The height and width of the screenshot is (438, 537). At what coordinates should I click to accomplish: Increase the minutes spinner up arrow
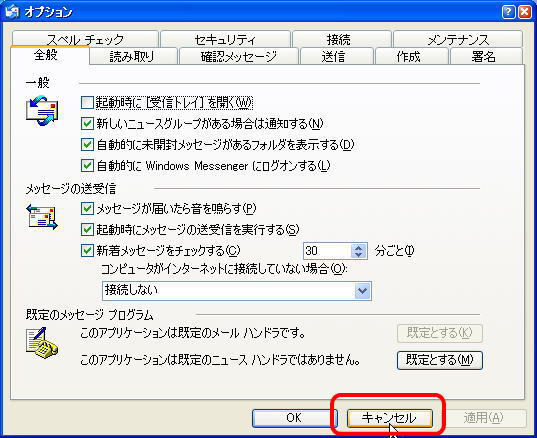[x=359, y=247]
